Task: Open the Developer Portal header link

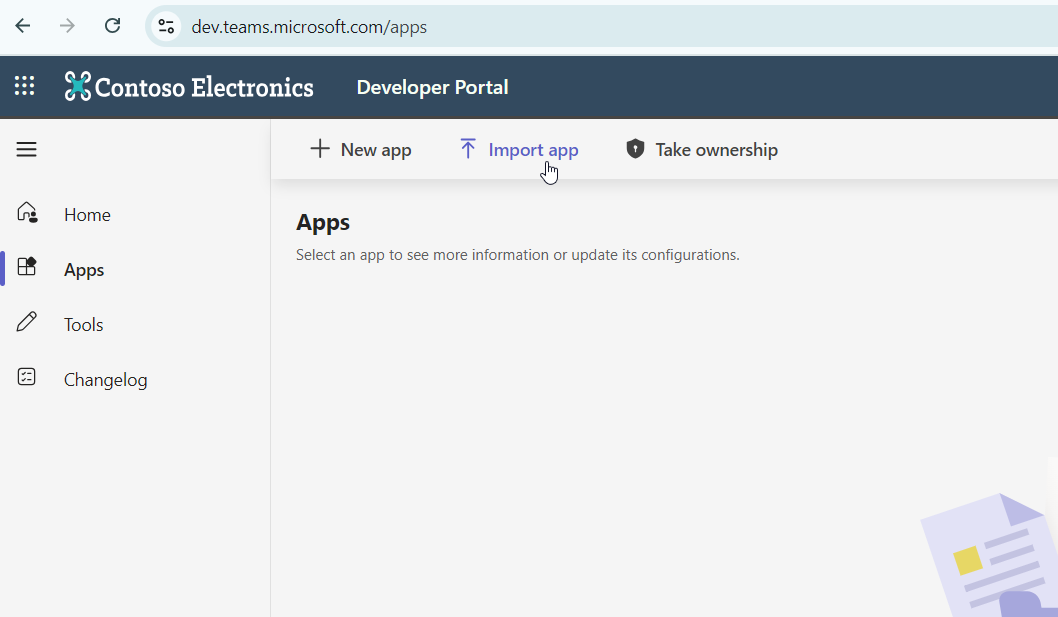Action: pos(433,87)
